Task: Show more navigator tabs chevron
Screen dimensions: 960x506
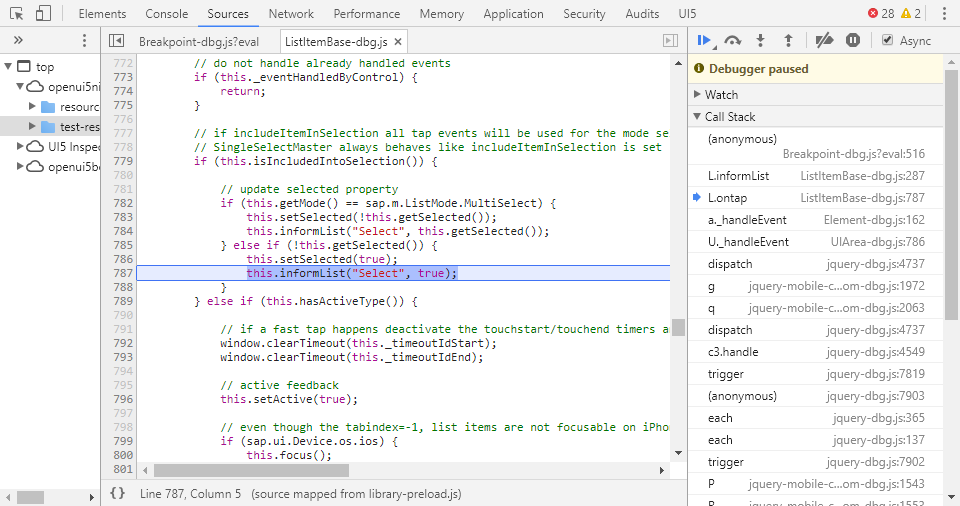Action: 18,40
